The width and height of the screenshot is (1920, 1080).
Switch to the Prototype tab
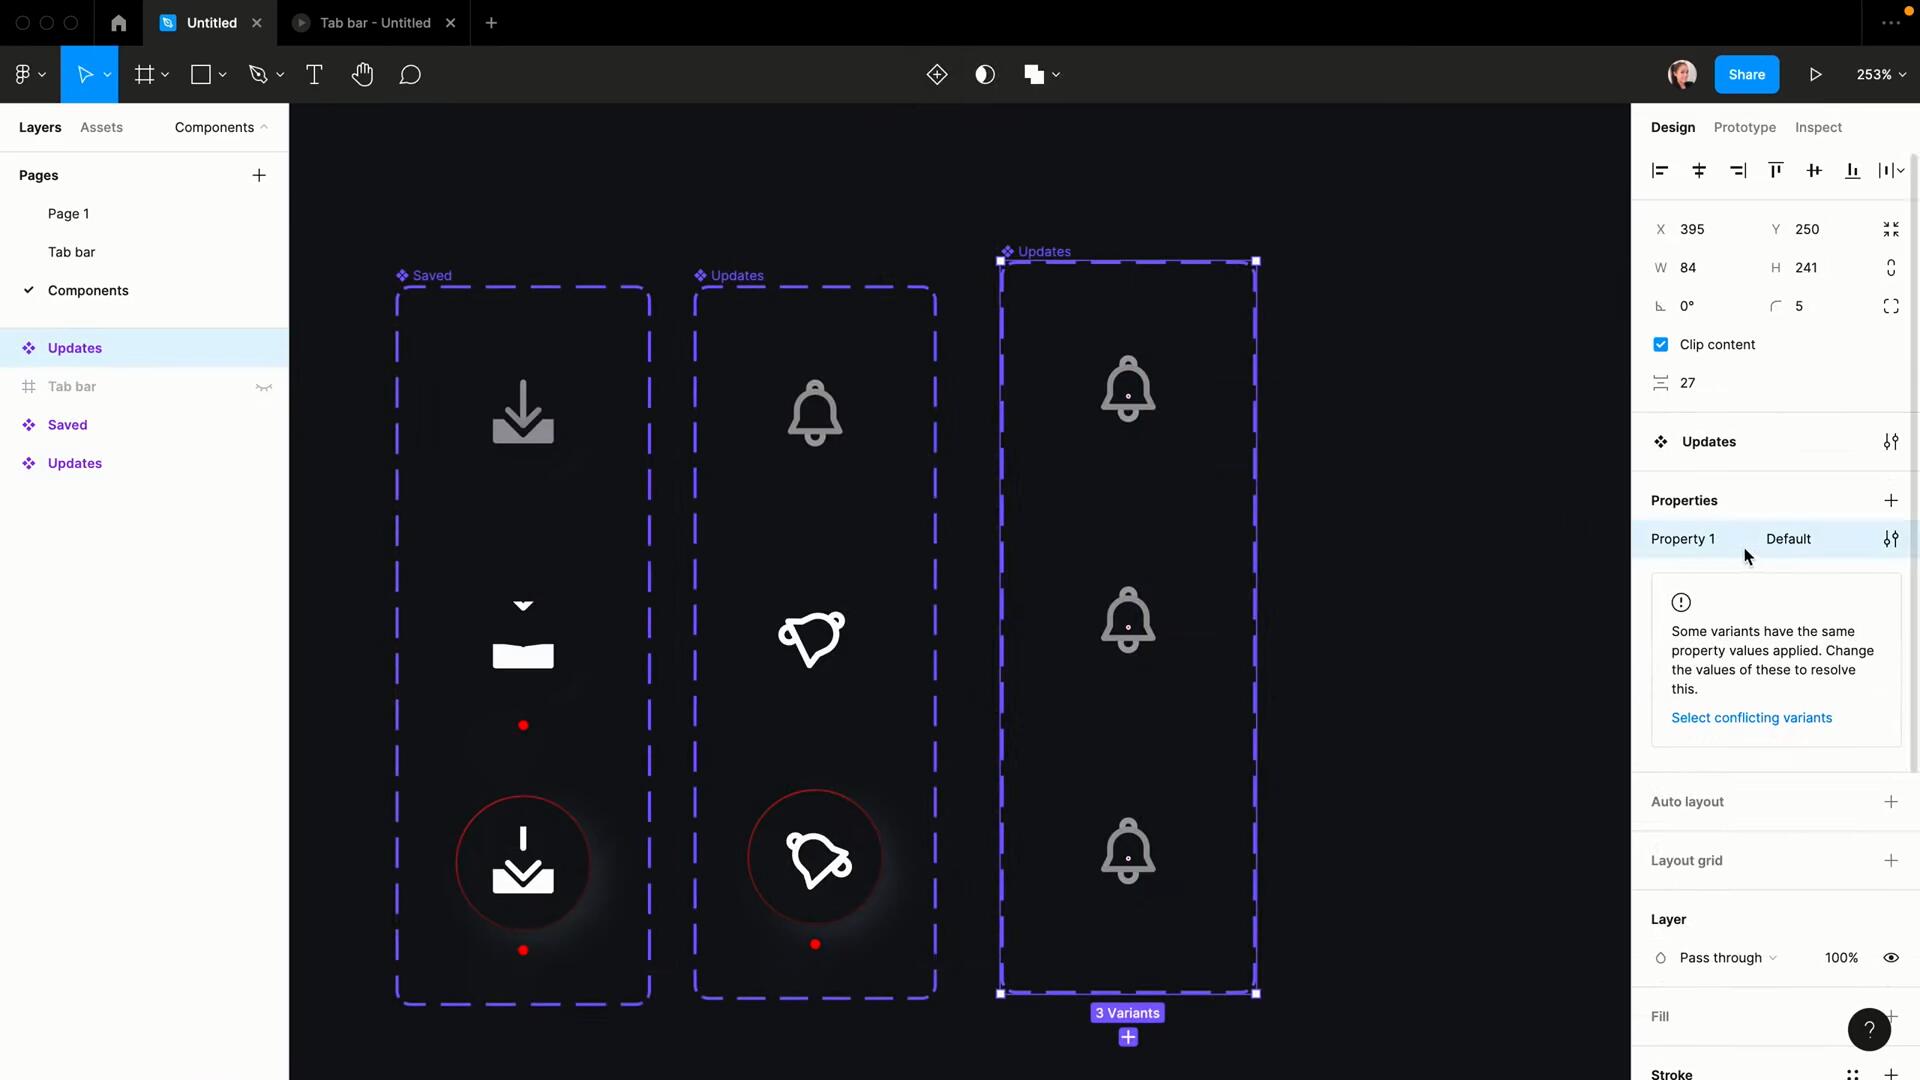pos(1744,128)
